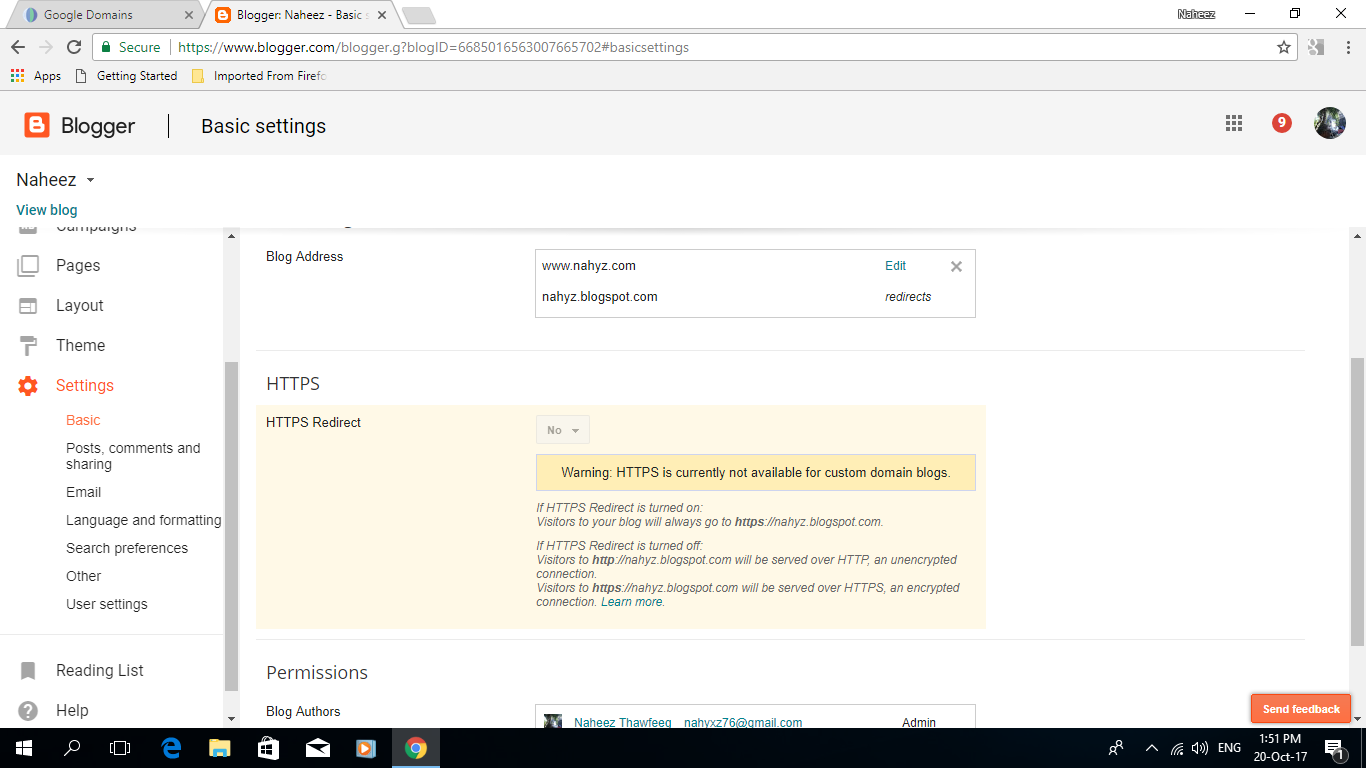Image resolution: width=1366 pixels, height=768 pixels.
Task: Open Imported From Firefox bookmark folder
Action: click(260, 75)
